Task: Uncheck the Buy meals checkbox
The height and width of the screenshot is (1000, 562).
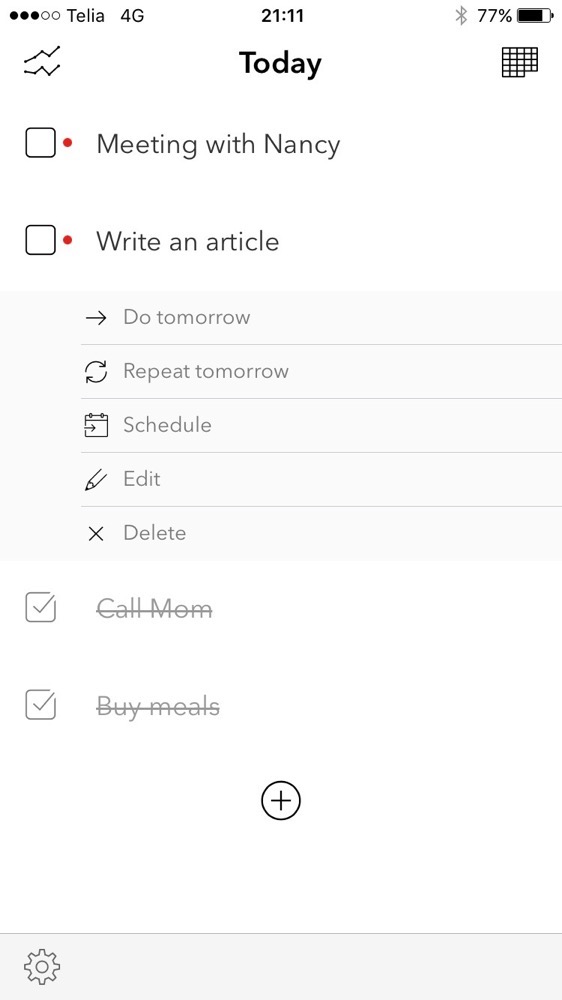Action: pyautogui.click(x=40, y=705)
